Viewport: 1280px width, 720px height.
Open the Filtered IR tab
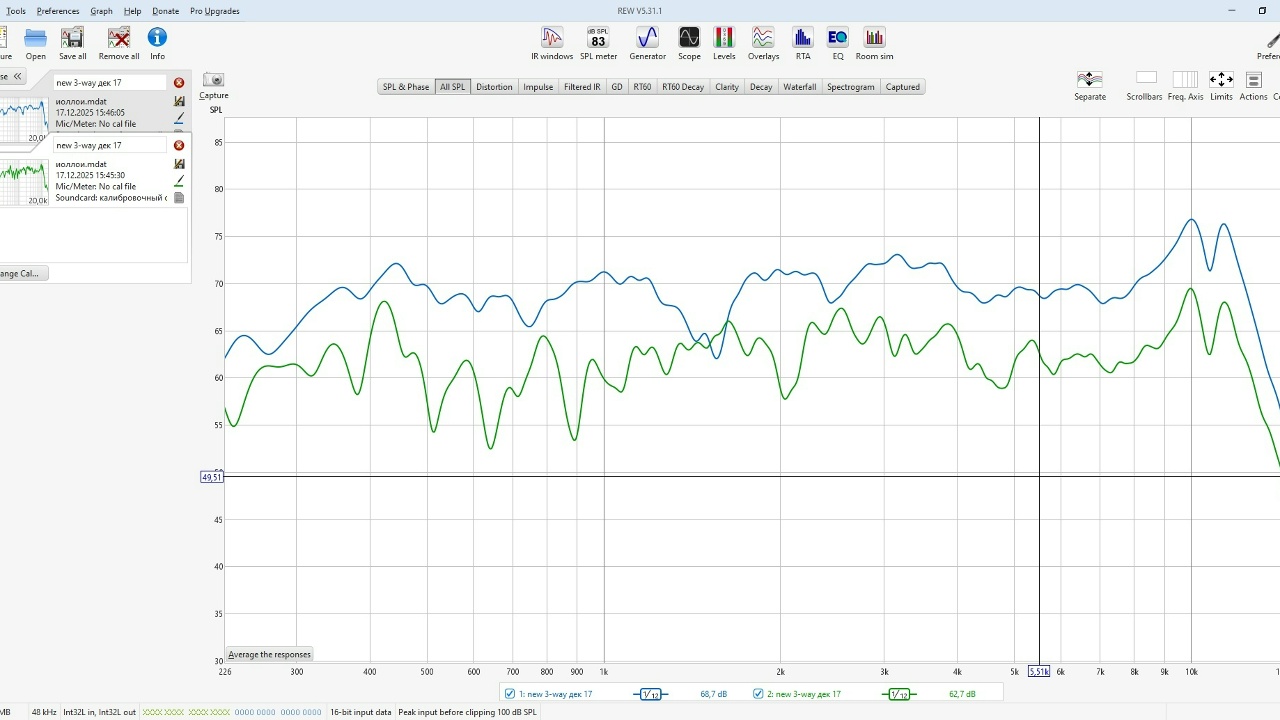[x=582, y=87]
